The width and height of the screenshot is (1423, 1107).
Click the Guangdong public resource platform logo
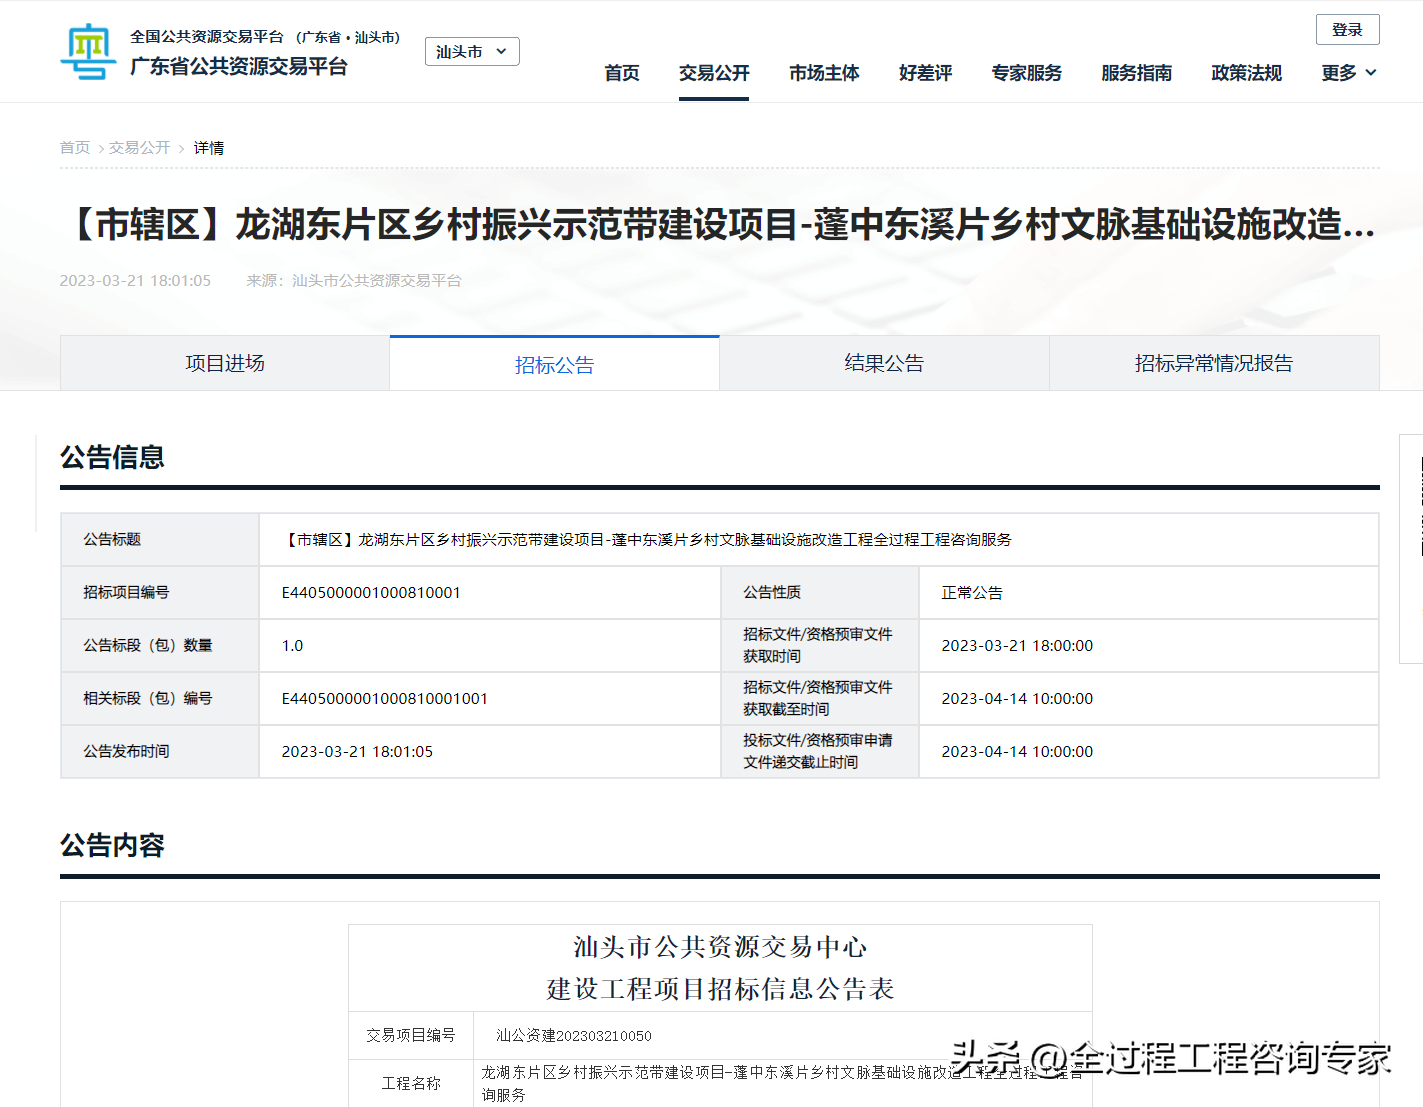[88, 52]
